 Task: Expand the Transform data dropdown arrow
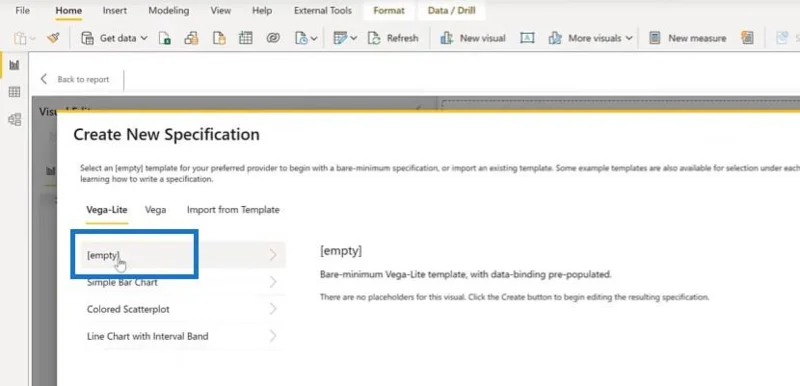[354, 38]
